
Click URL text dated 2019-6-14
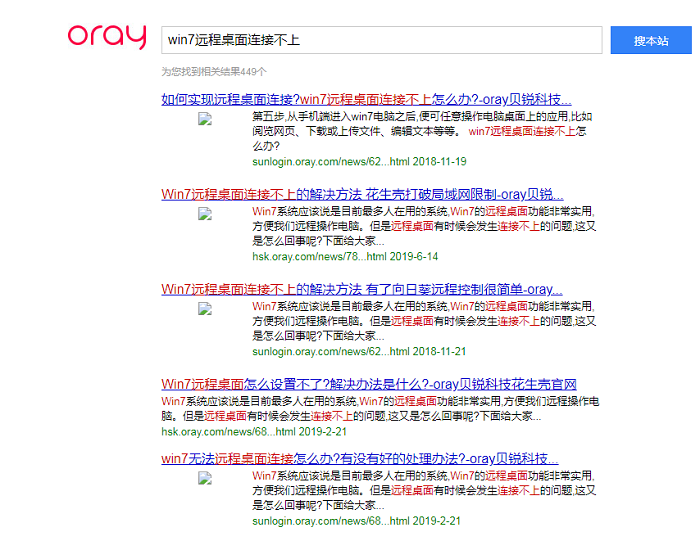345,257
